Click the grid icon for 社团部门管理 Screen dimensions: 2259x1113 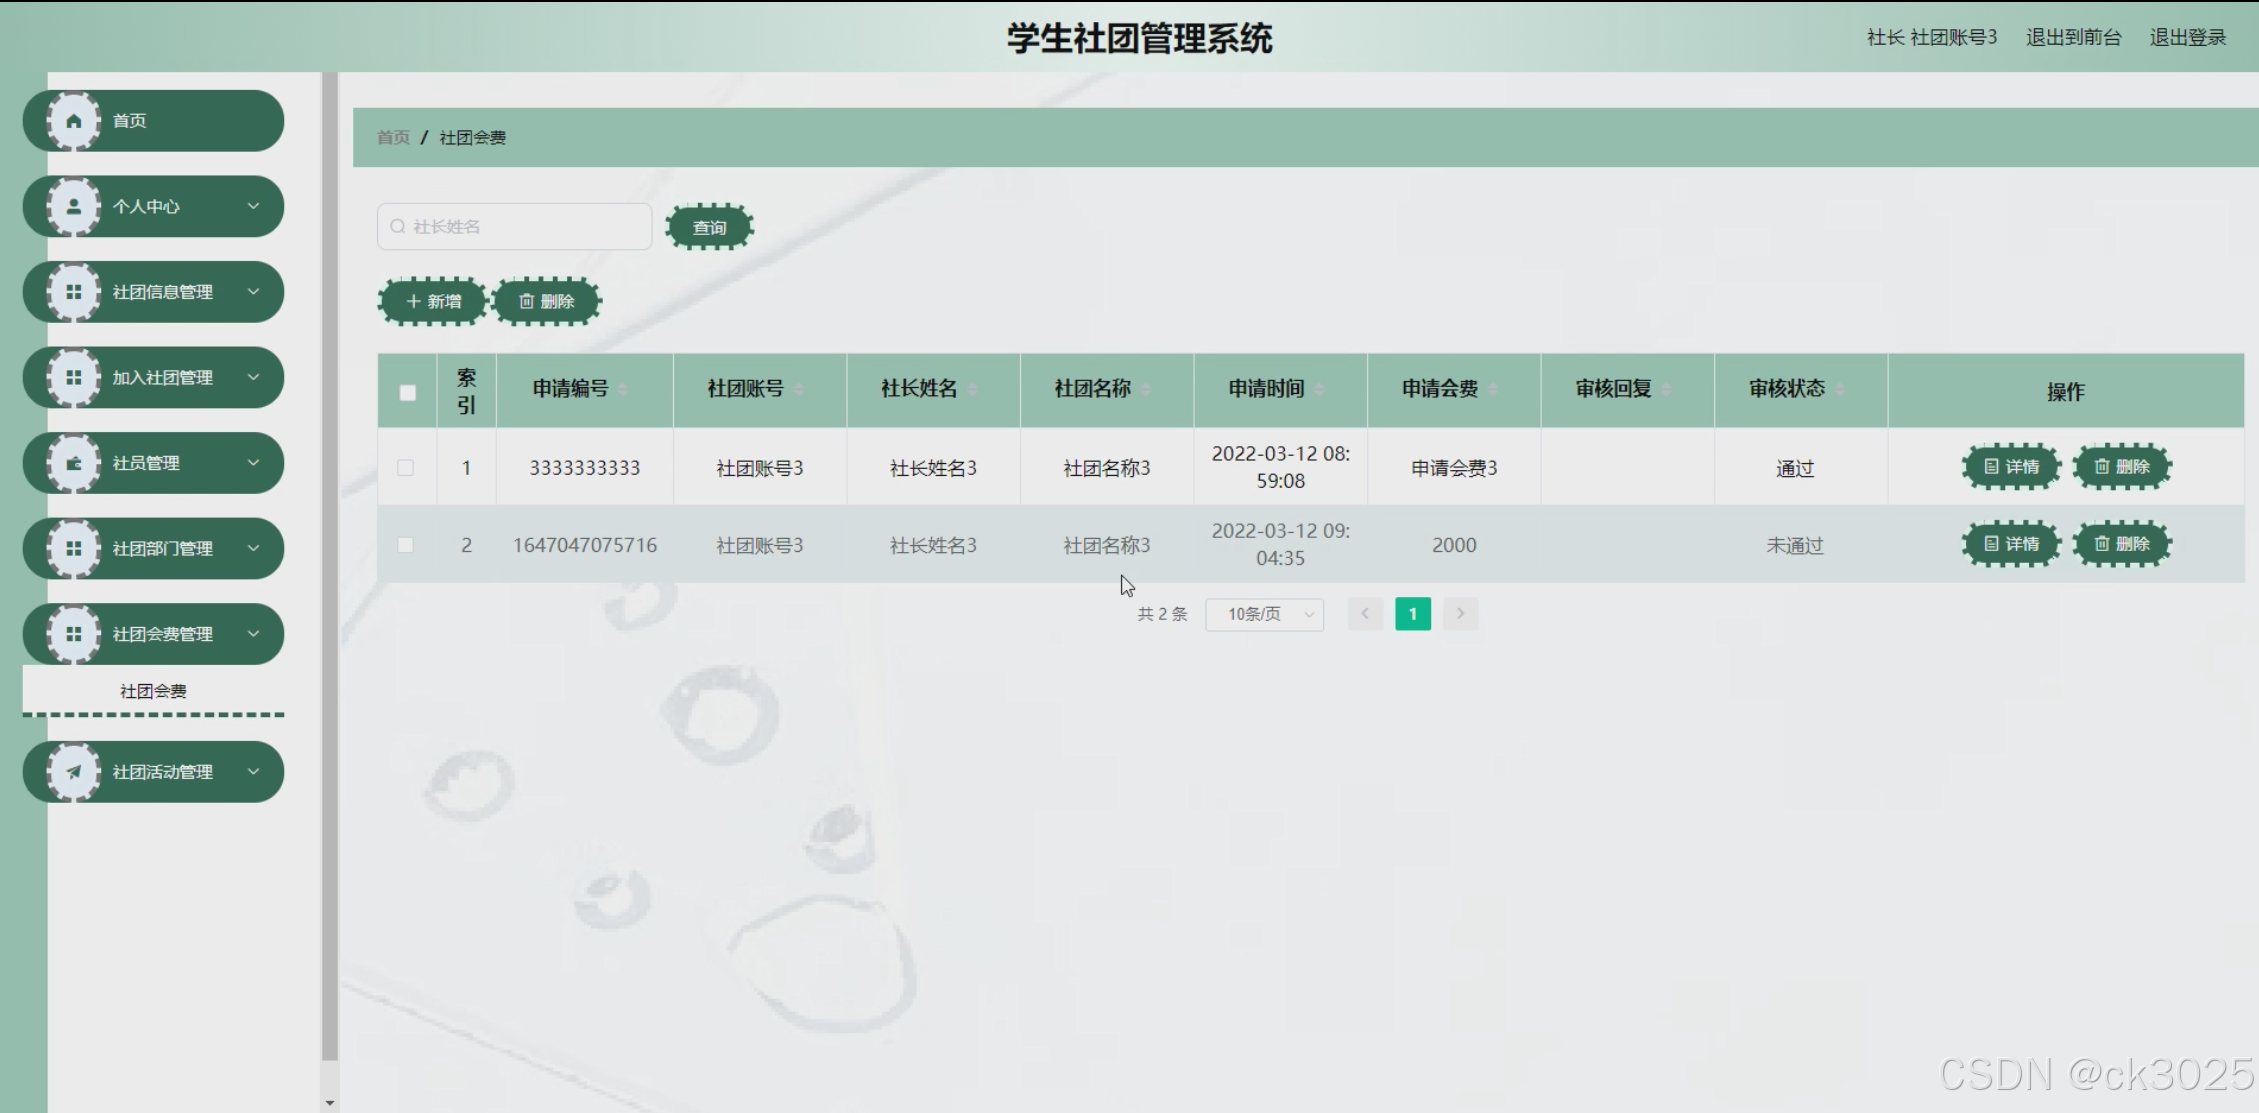pyautogui.click(x=73, y=549)
